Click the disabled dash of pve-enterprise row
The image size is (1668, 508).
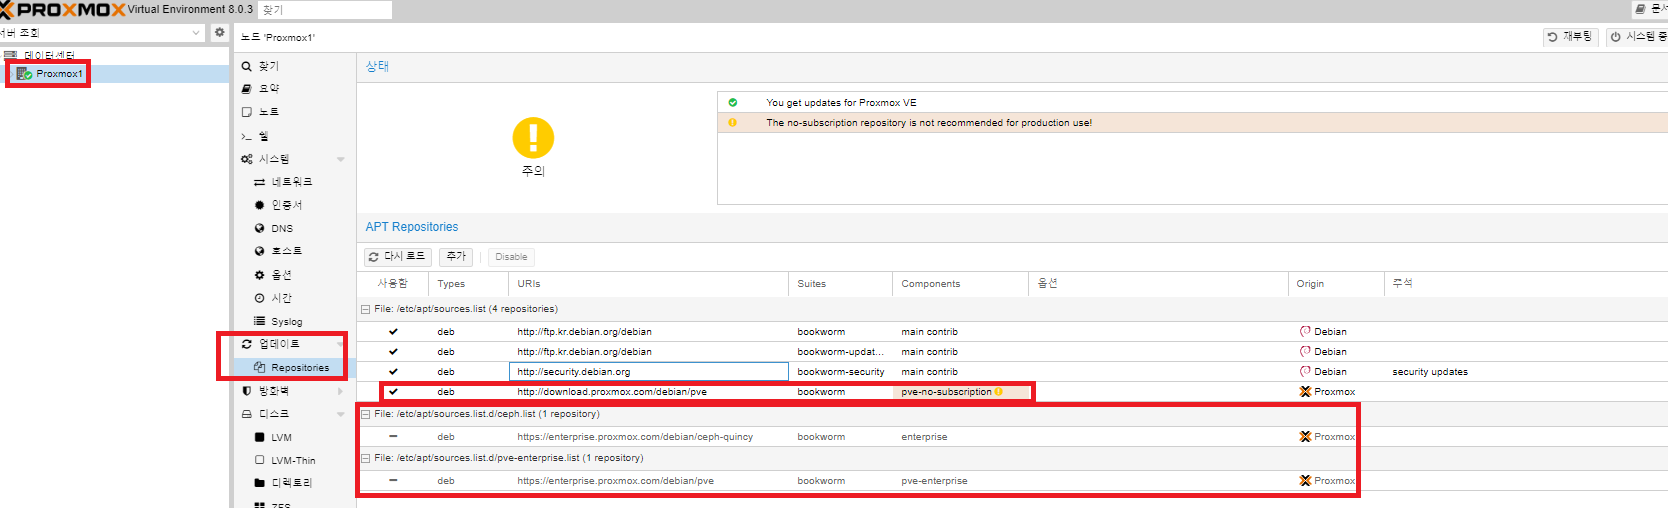(393, 481)
